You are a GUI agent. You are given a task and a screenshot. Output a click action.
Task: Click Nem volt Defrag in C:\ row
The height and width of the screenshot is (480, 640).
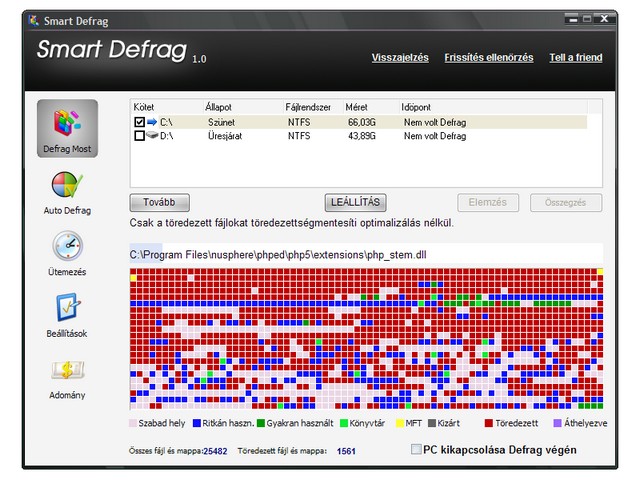coord(435,122)
